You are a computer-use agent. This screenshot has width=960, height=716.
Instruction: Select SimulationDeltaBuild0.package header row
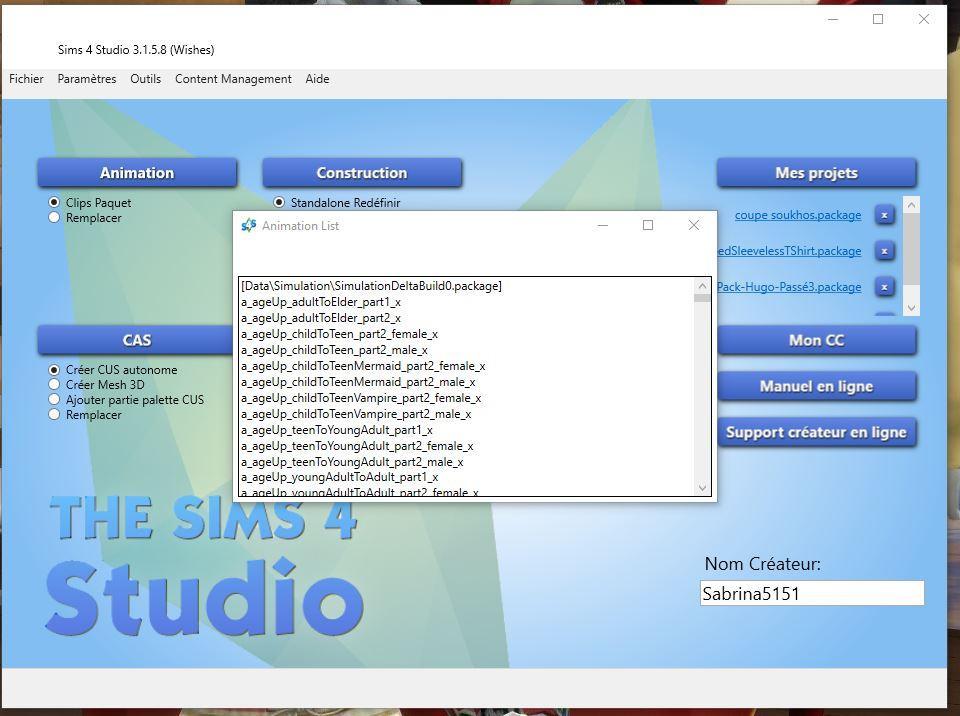coord(467,286)
